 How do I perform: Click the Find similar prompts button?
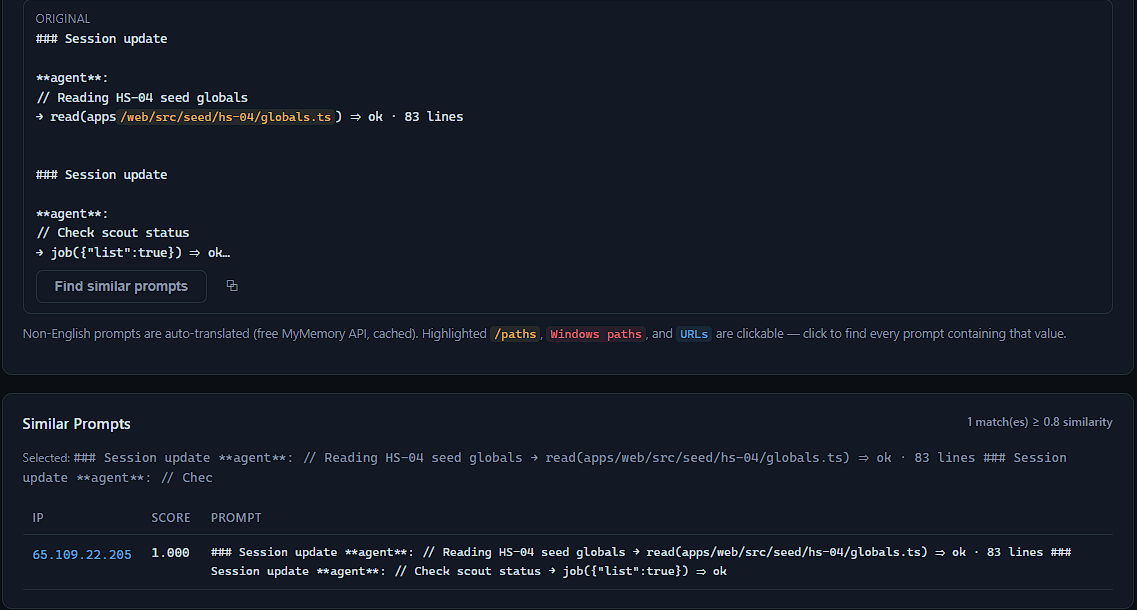pos(121,287)
